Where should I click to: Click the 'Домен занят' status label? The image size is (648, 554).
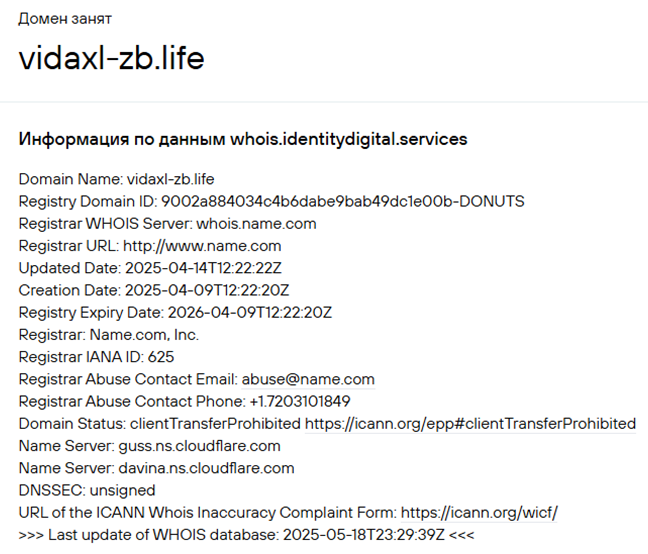tap(65, 19)
